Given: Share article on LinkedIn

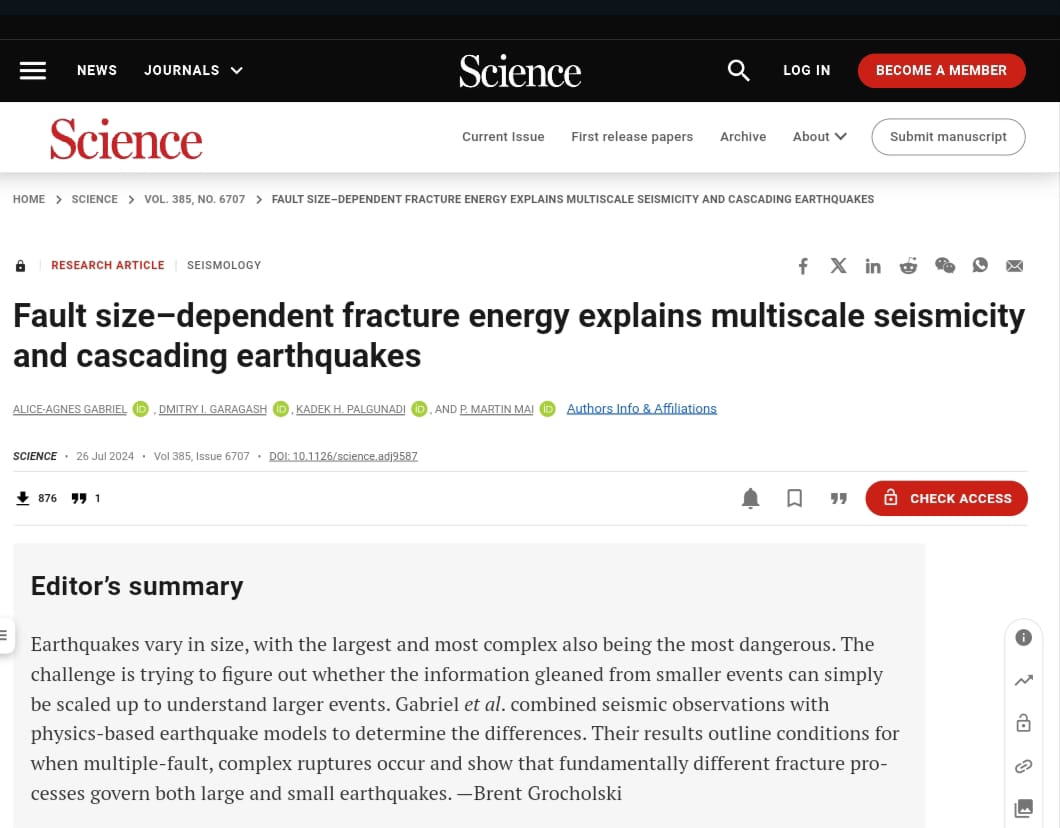Looking at the screenshot, I should (x=873, y=265).
